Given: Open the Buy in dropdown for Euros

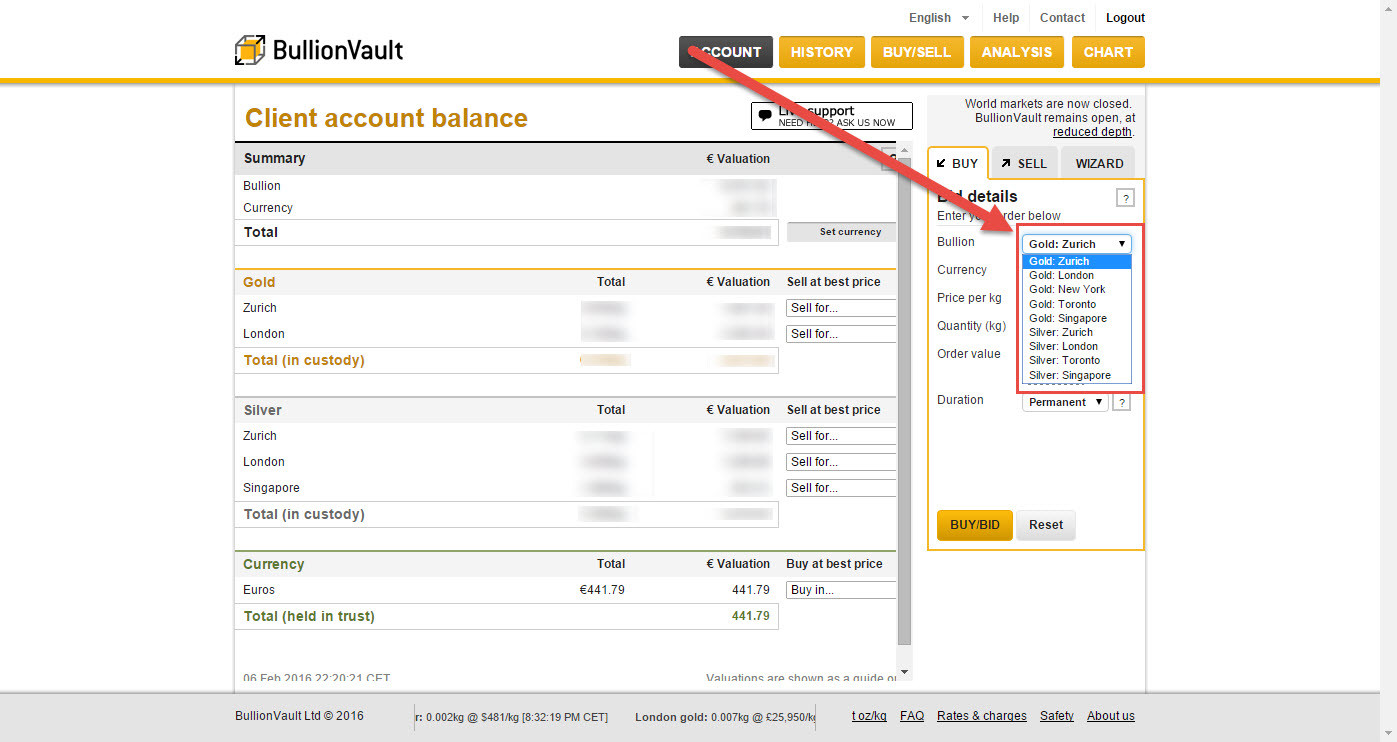Looking at the screenshot, I should tap(840, 590).
